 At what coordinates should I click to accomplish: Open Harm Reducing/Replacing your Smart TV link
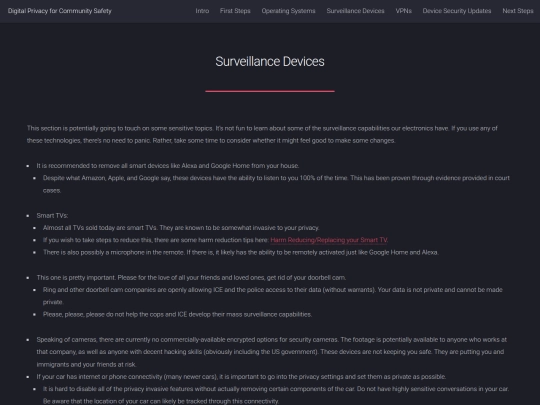[x=329, y=240]
